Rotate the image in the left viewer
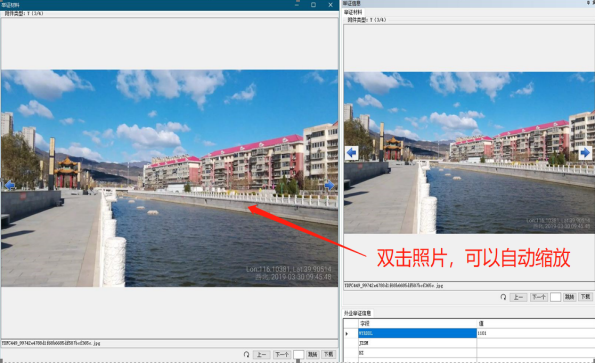595x363 pixels. tap(246, 354)
